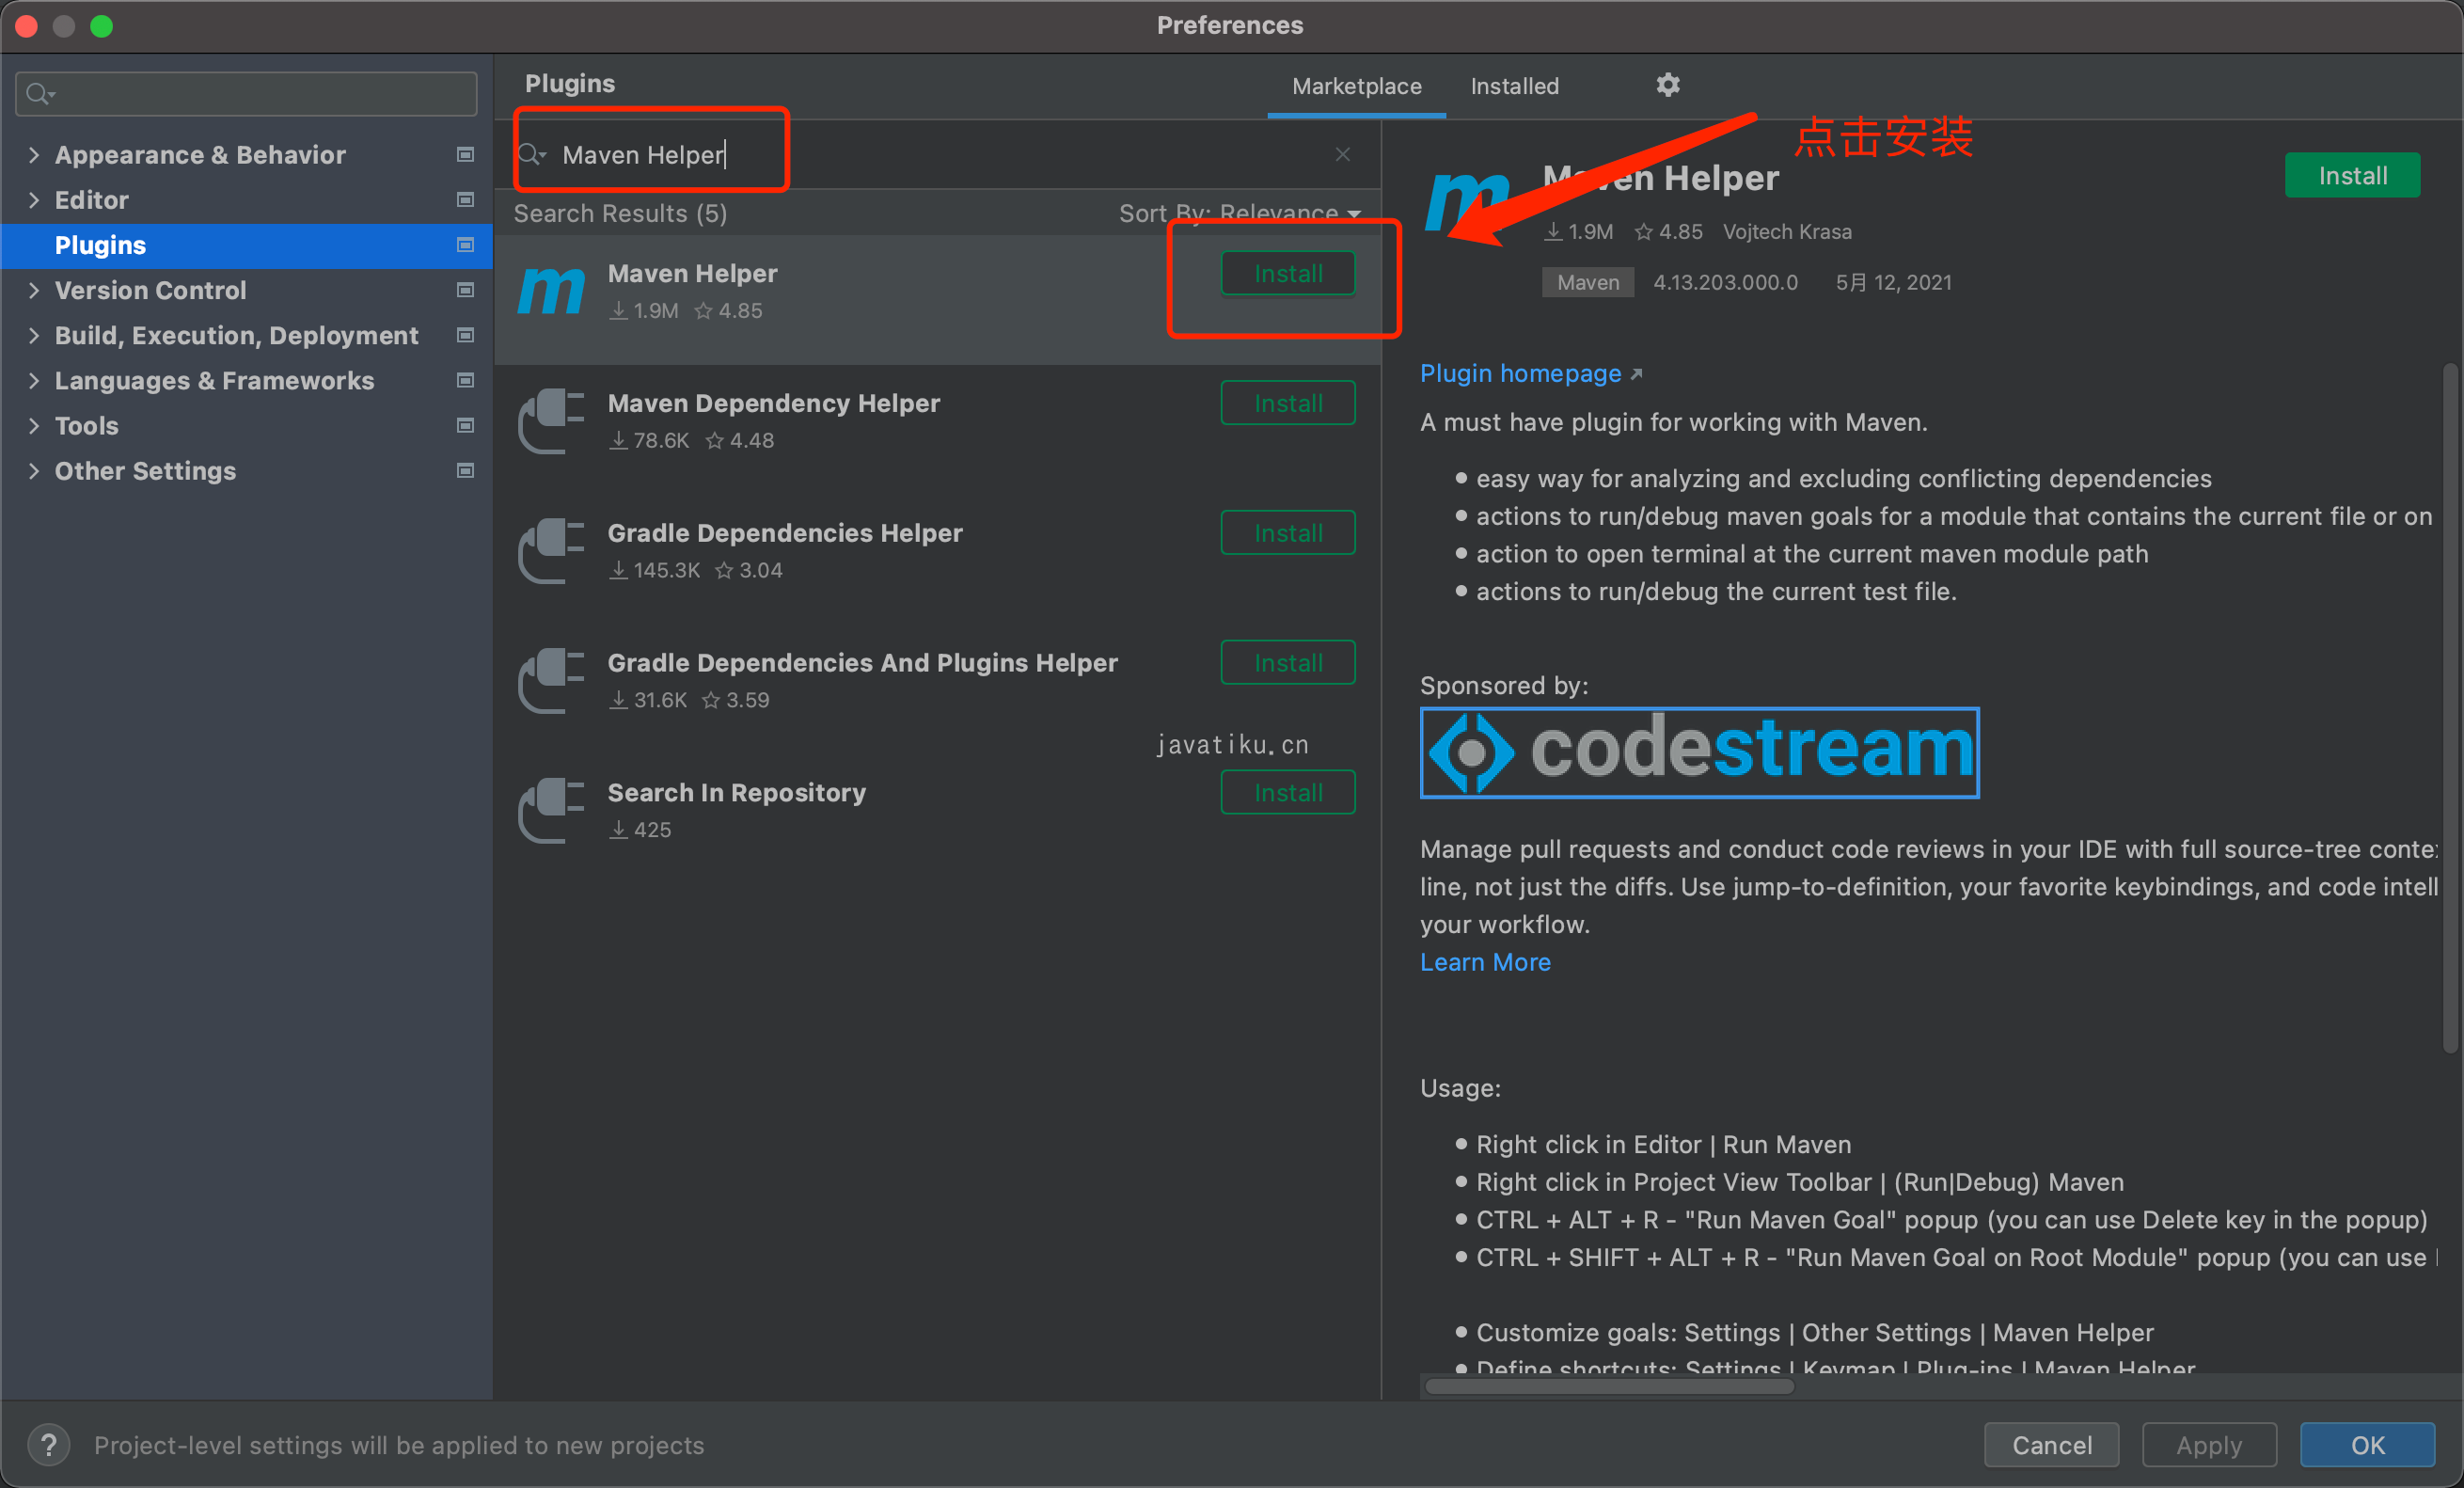Image resolution: width=2464 pixels, height=1488 pixels.
Task: Click project-level icon next to Build, Execution, Deployment
Action: click(465, 334)
